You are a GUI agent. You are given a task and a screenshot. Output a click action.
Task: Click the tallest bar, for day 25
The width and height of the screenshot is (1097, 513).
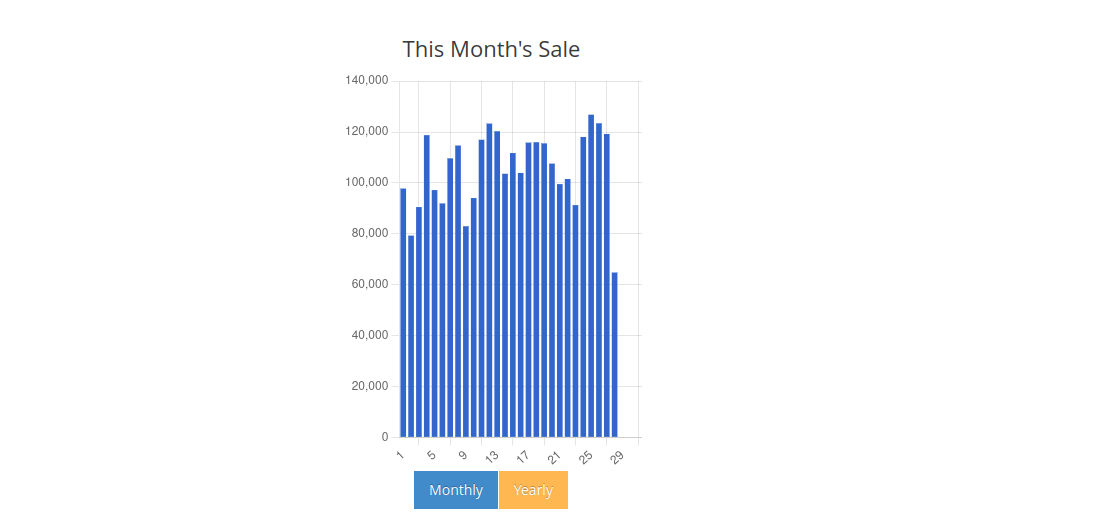point(591,276)
